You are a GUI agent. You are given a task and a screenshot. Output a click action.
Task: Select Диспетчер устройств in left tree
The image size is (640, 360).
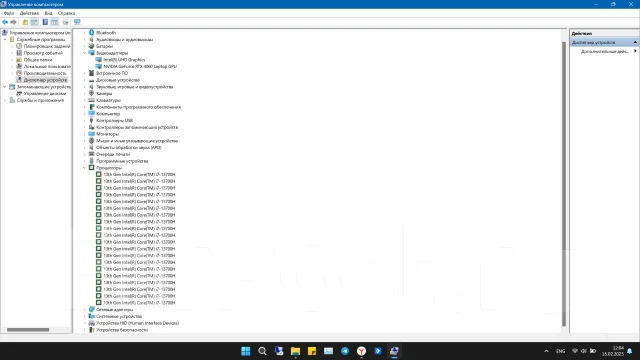pos(45,80)
